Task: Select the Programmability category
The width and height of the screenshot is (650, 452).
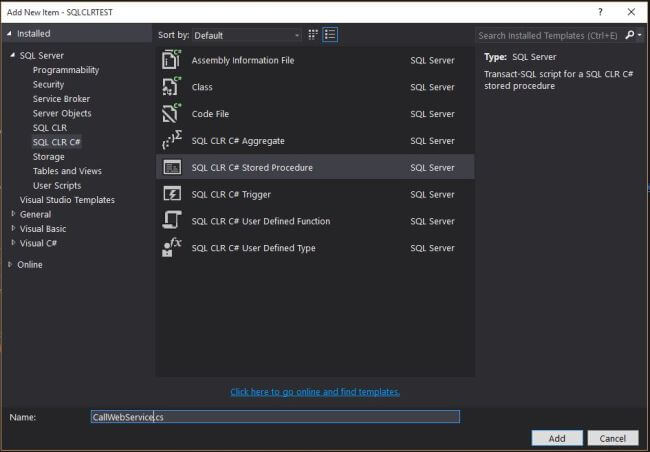Action: click(x=66, y=70)
